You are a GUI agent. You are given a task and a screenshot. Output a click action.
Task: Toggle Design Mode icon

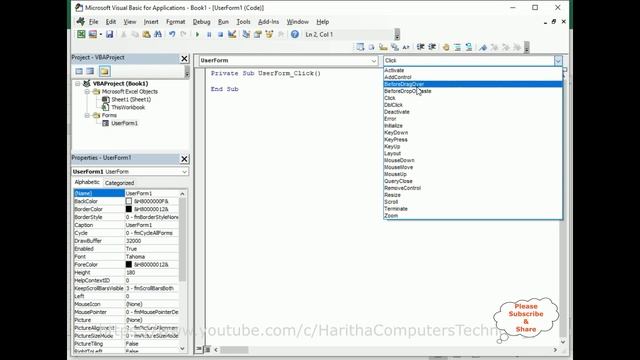pos(232,34)
